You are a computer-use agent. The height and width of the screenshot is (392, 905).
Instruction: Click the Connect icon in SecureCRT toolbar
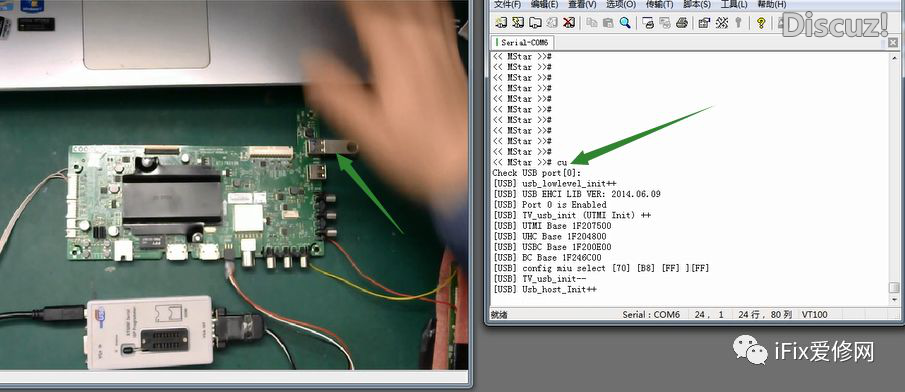coord(501,23)
